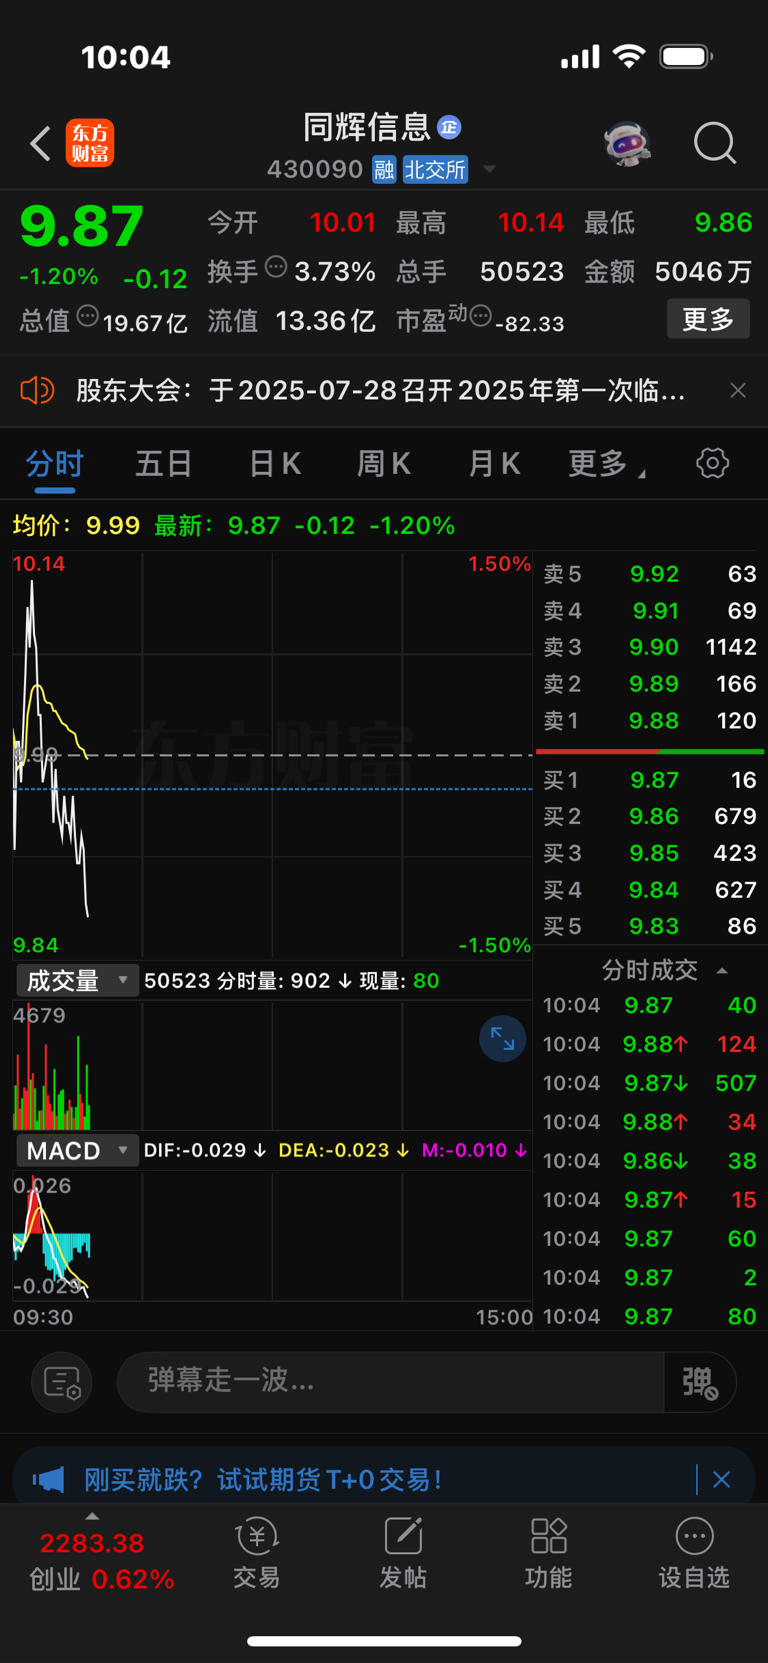
Task: Switch to 月K chart tab
Action: 494,464
